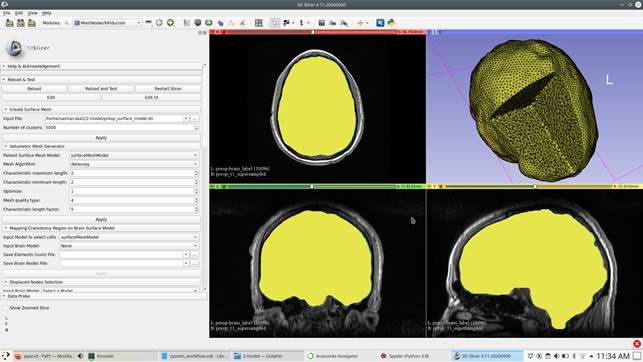Open the module history icon
This screenshot has width=643, height=362.
pos(148,23)
